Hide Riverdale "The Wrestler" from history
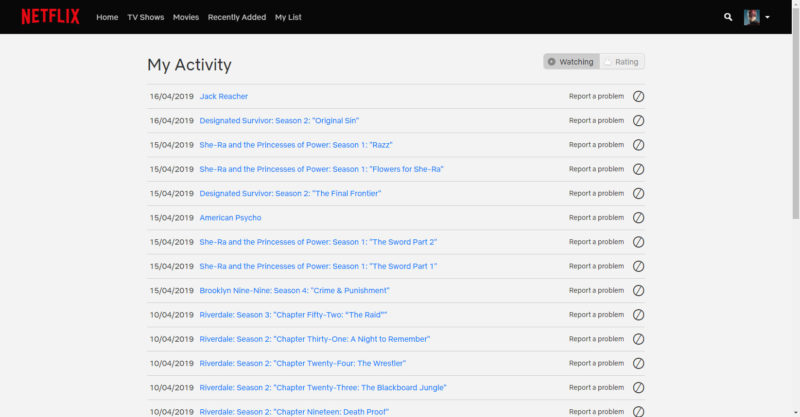 point(638,363)
